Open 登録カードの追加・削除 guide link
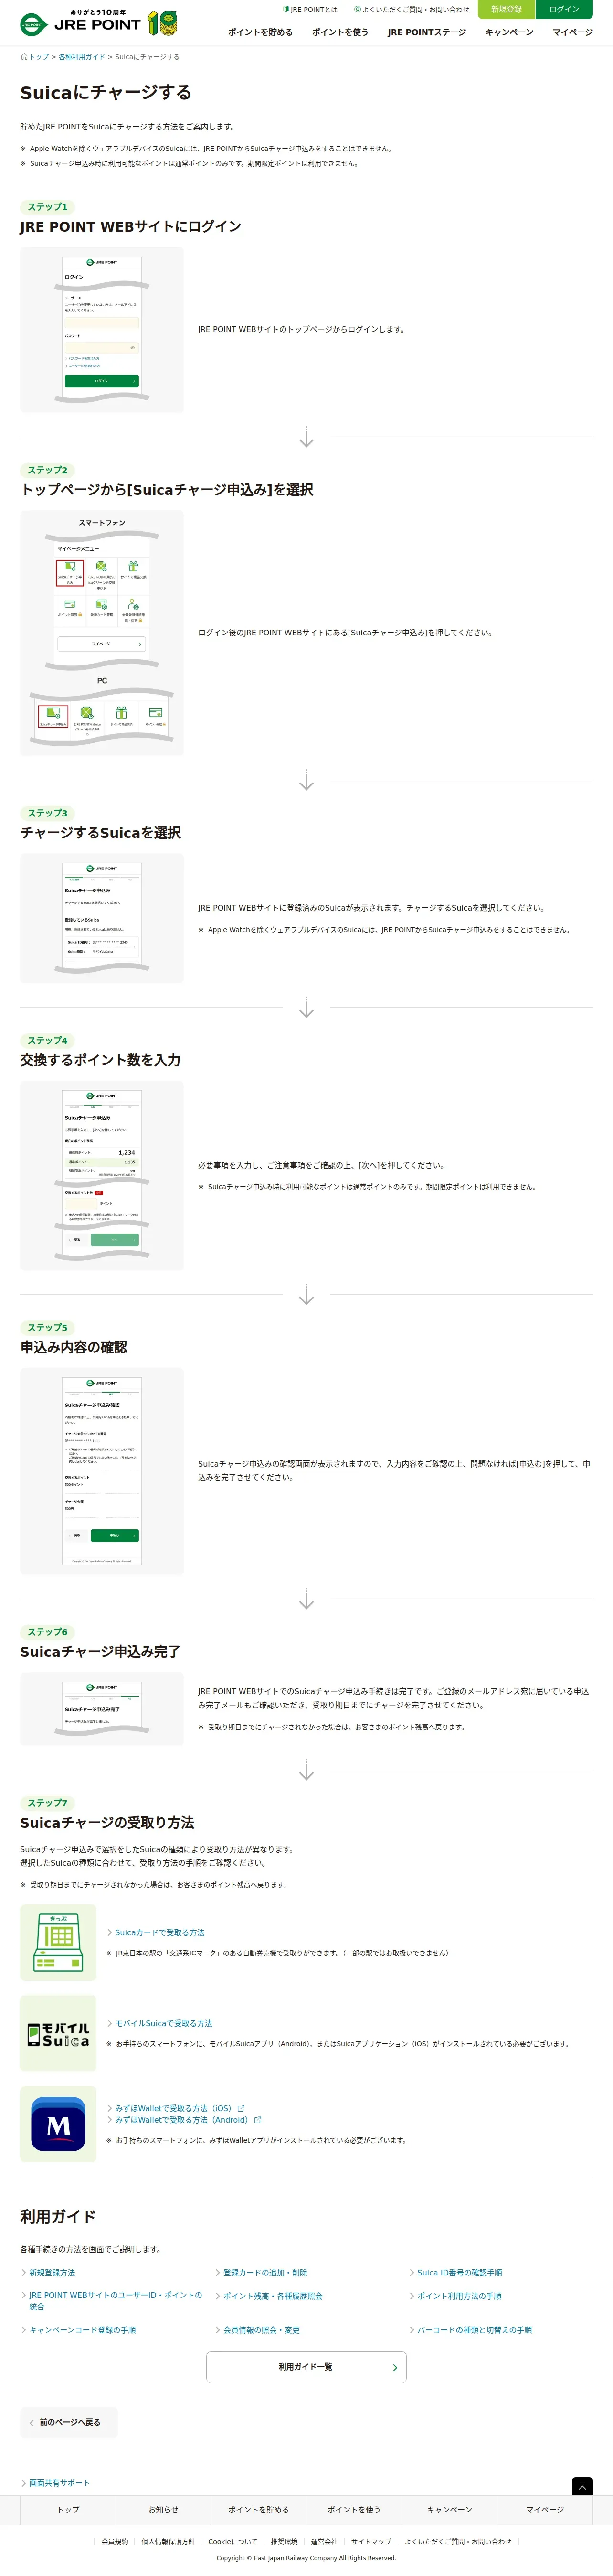613x2576 pixels. [264, 2273]
